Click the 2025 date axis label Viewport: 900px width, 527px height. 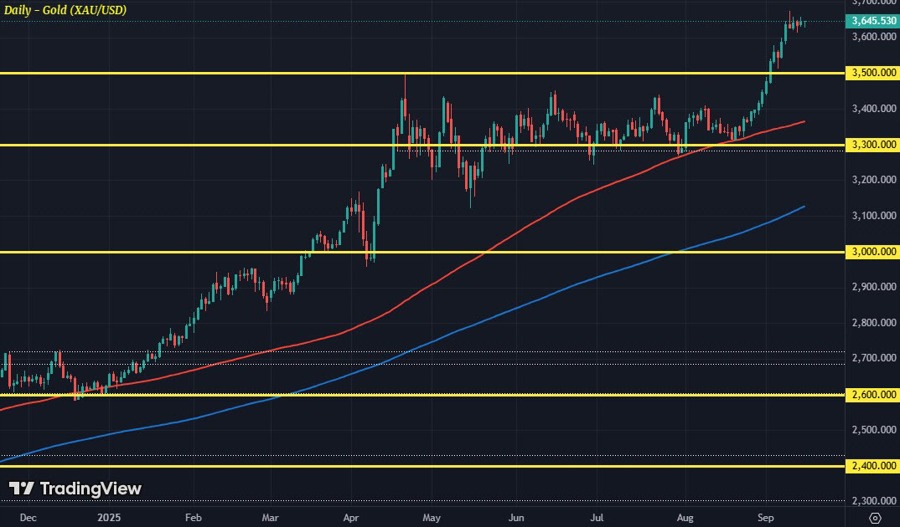(109, 518)
